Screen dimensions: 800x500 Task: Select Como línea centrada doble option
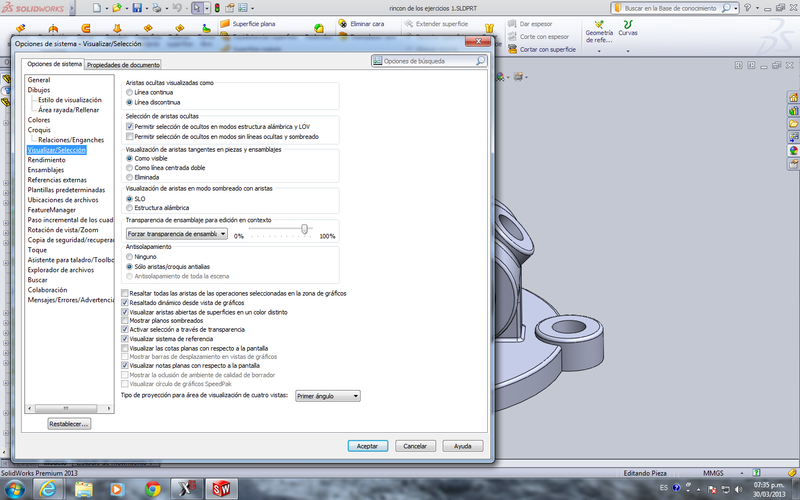point(129,168)
